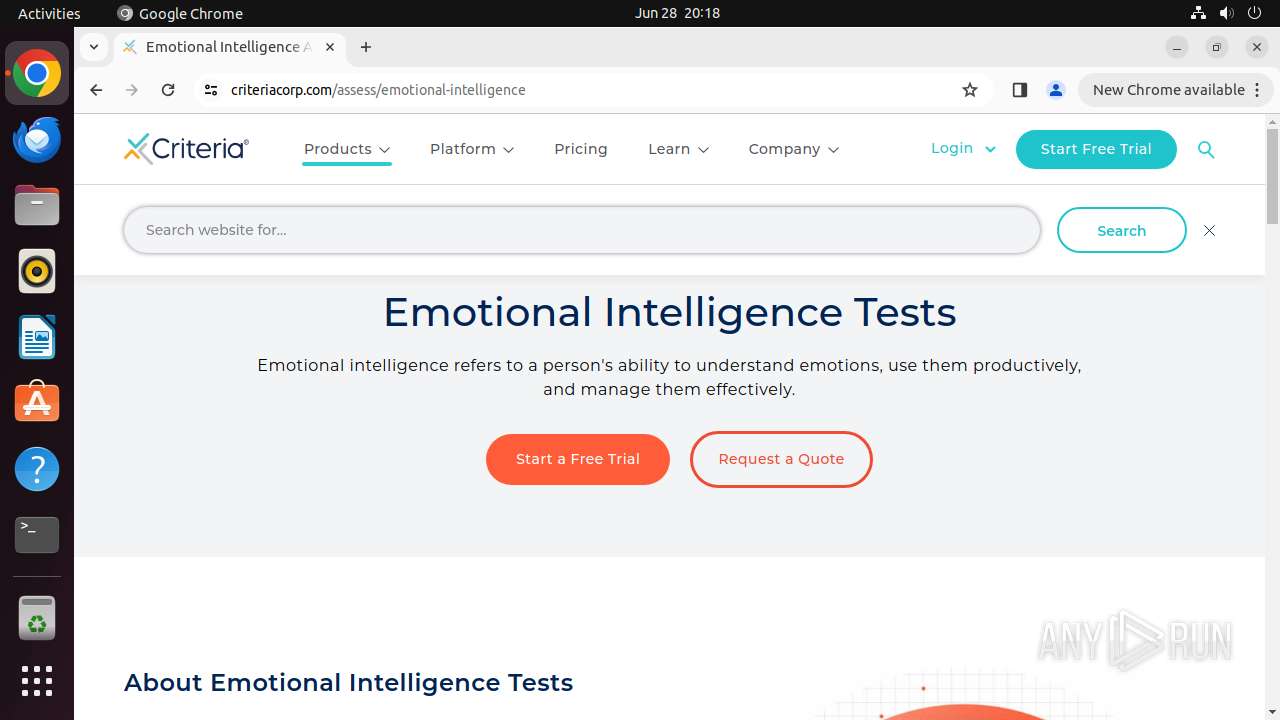
Task: Launch Terminal from the dock
Action: click(37, 535)
